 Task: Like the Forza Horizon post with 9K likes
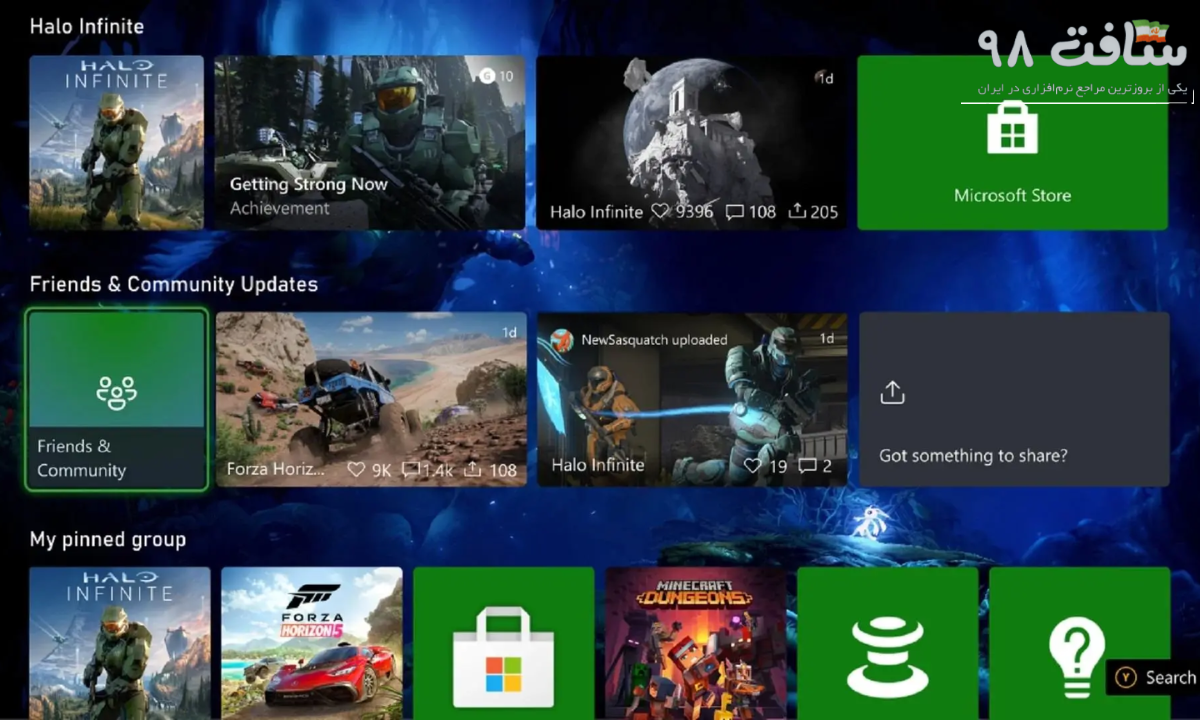pos(356,469)
